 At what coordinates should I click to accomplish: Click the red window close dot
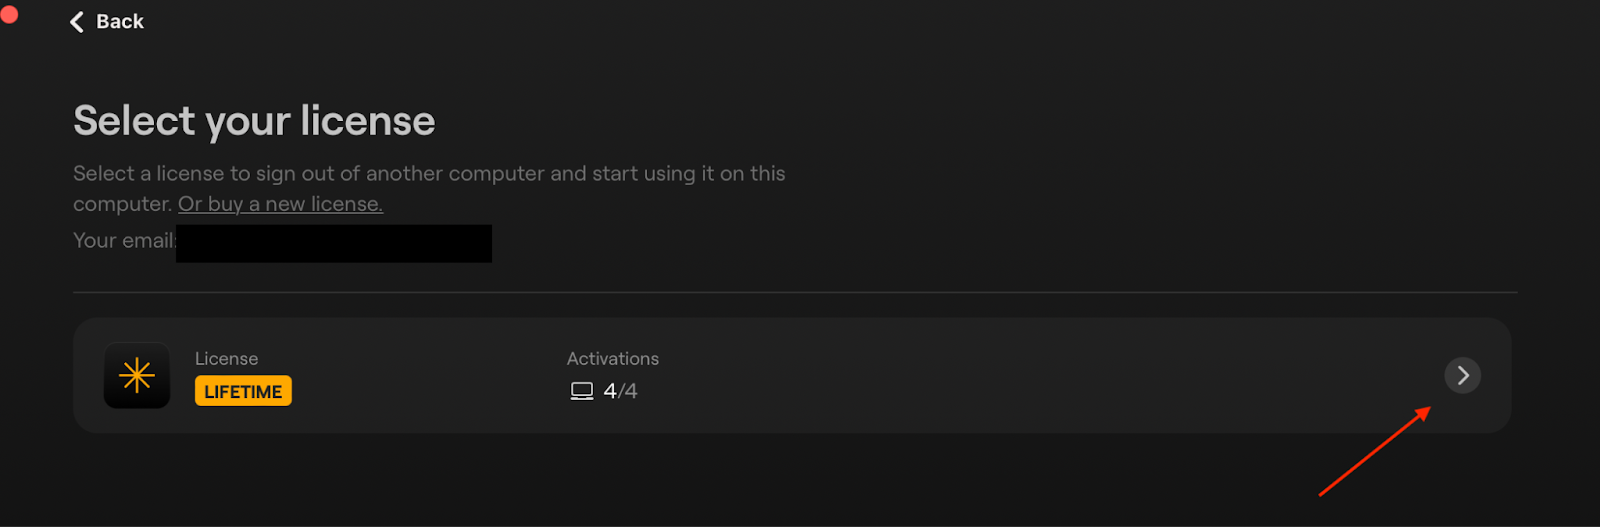(x=9, y=14)
